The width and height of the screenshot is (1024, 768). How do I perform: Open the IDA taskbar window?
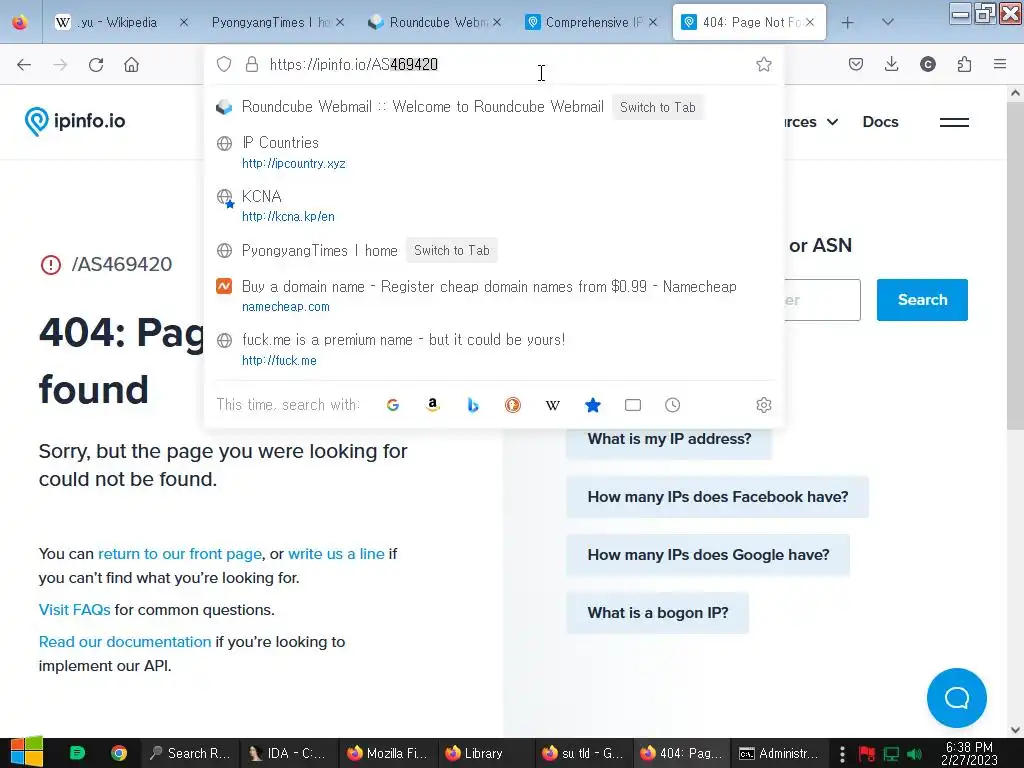[x=288, y=753]
